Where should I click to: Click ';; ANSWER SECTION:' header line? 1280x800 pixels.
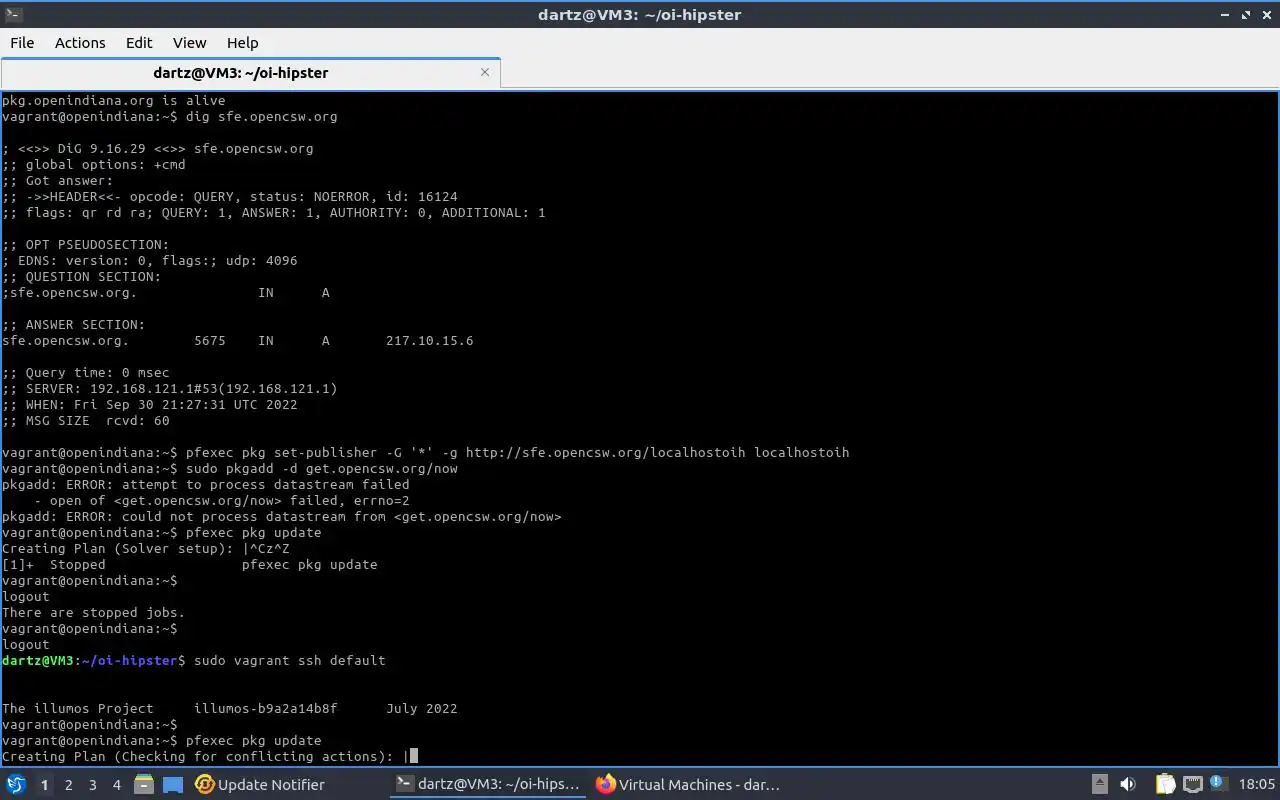[x=73, y=324]
